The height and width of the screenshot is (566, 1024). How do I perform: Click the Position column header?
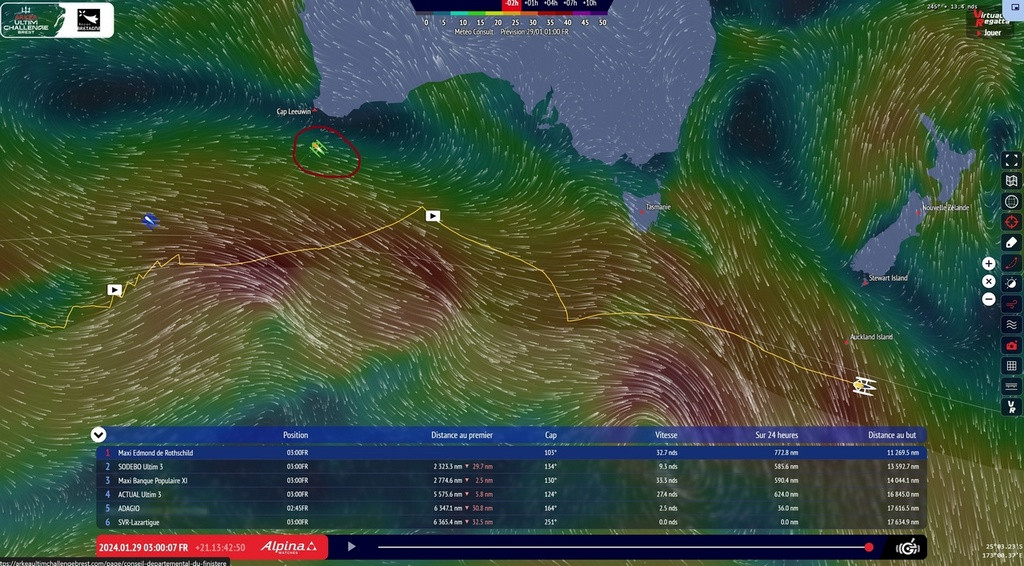295,435
